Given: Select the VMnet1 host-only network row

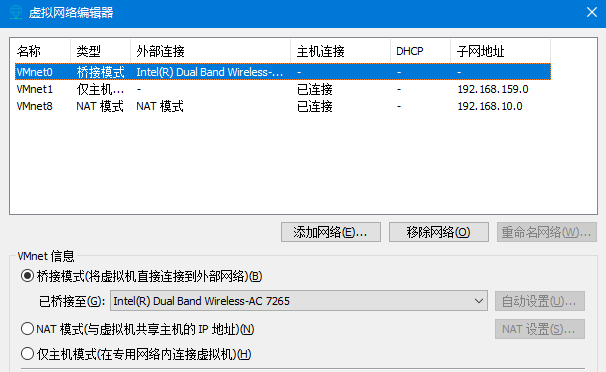Looking at the screenshot, I should tap(283, 89).
